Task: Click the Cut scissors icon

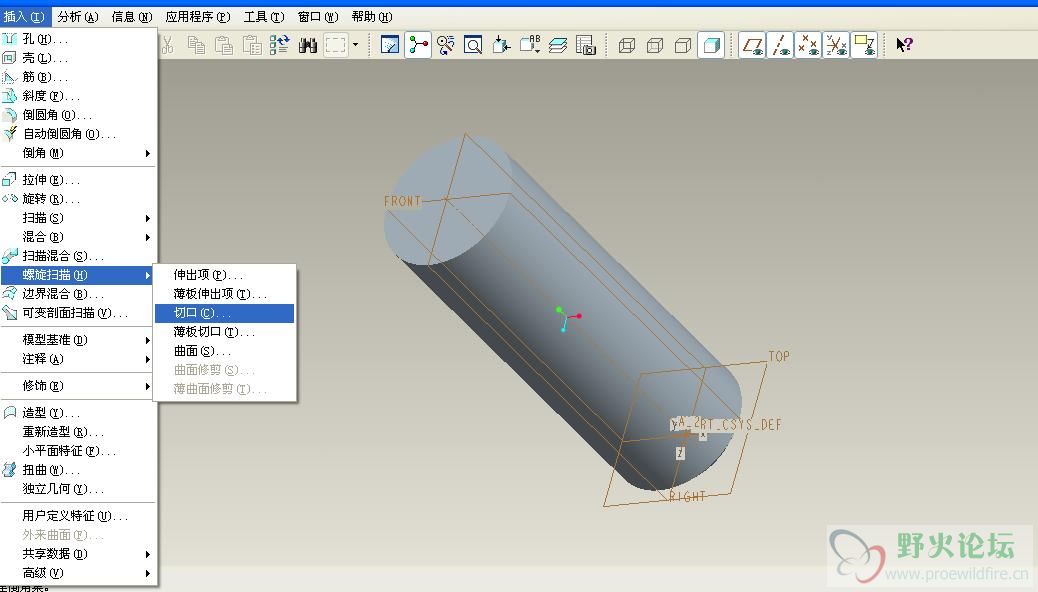Action: coord(167,45)
